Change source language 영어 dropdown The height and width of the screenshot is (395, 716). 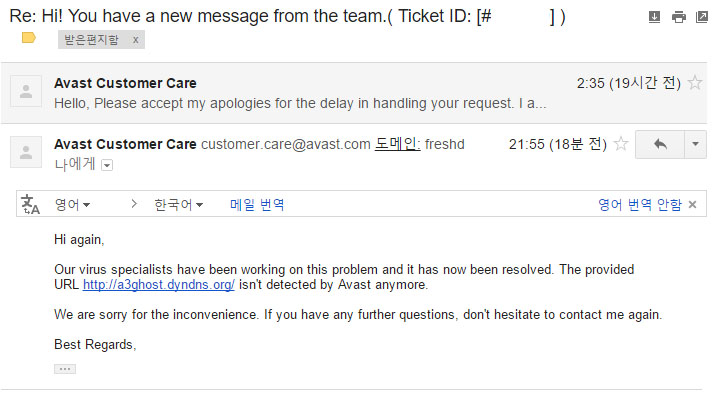(72, 204)
